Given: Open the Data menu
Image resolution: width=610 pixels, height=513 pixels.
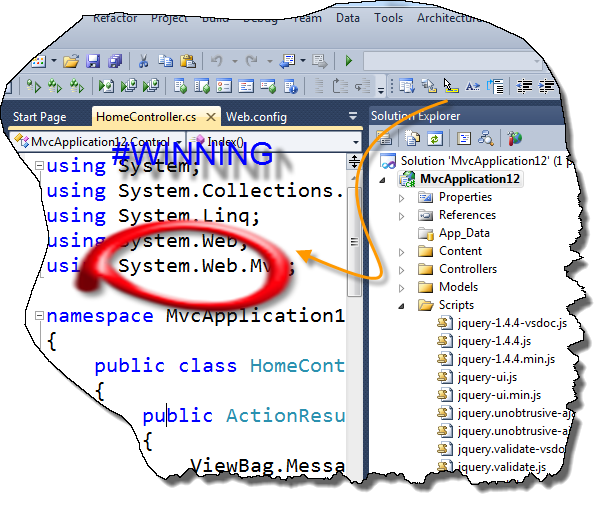Looking at the screenshot, I should click(348, 18).
